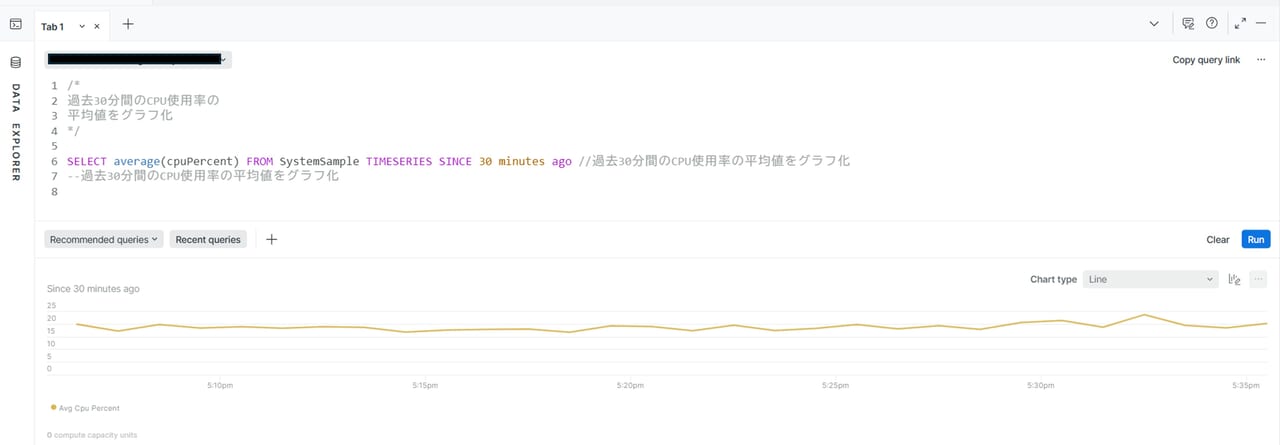Open chart more options ellipsis
The image size is (1280, 445).
[1258, 280]
